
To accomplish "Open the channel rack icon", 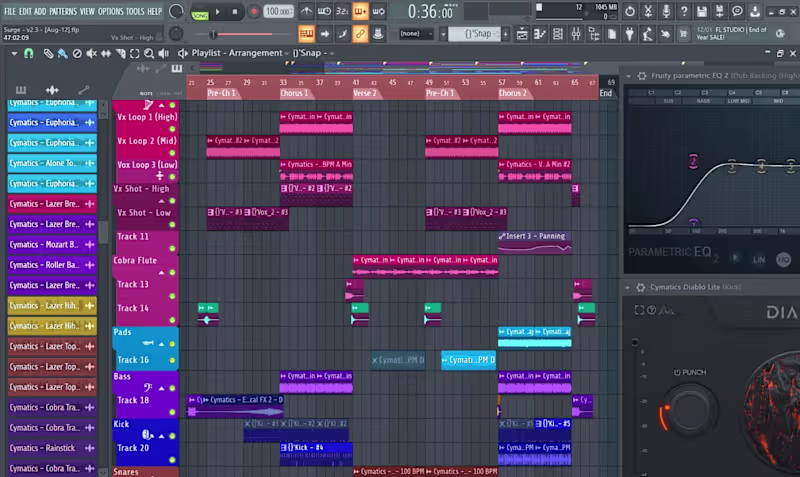I will pos(558,34).
